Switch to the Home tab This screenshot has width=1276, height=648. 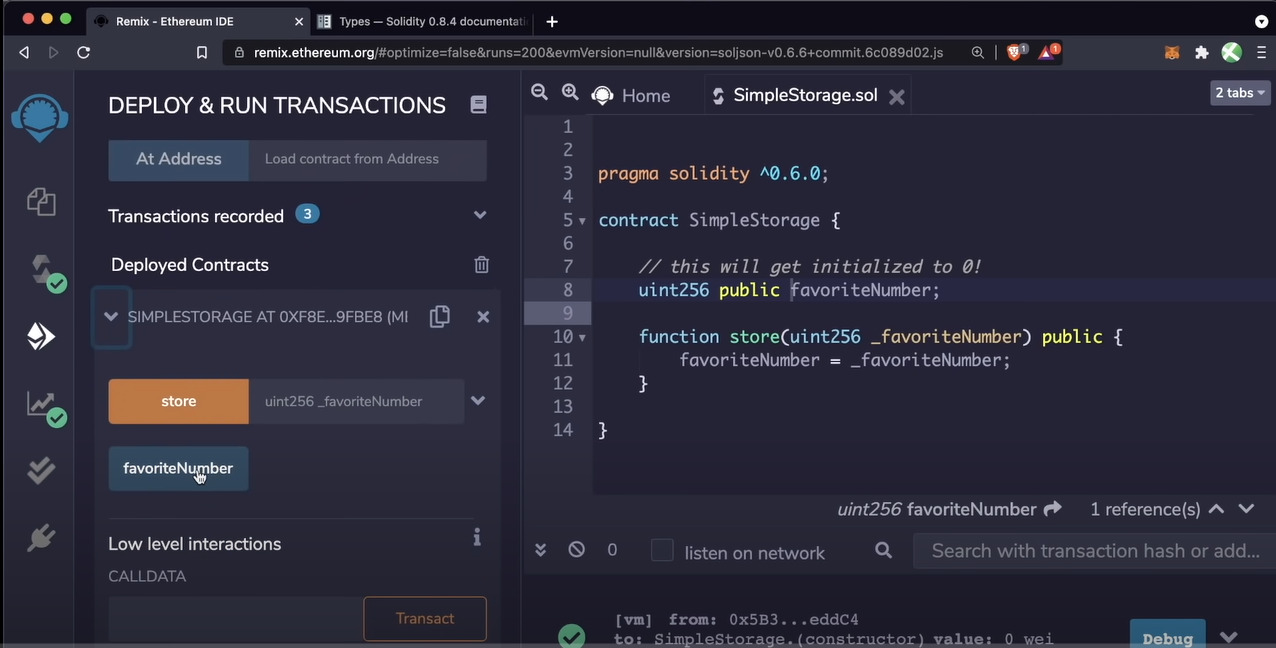631,95
